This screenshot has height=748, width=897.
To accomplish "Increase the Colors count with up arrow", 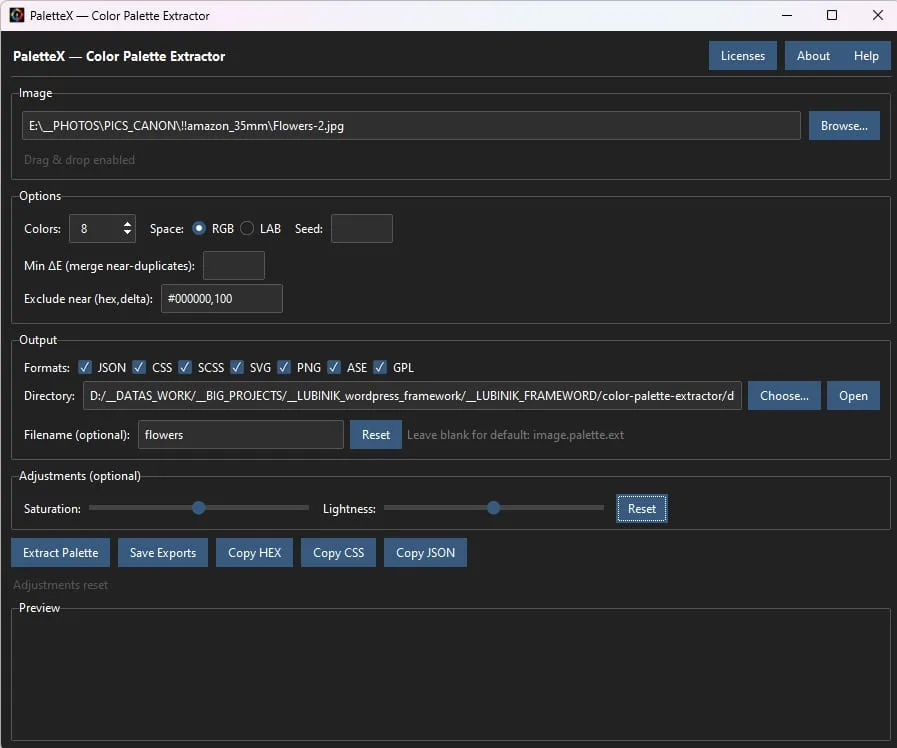I will pos(128,223).
